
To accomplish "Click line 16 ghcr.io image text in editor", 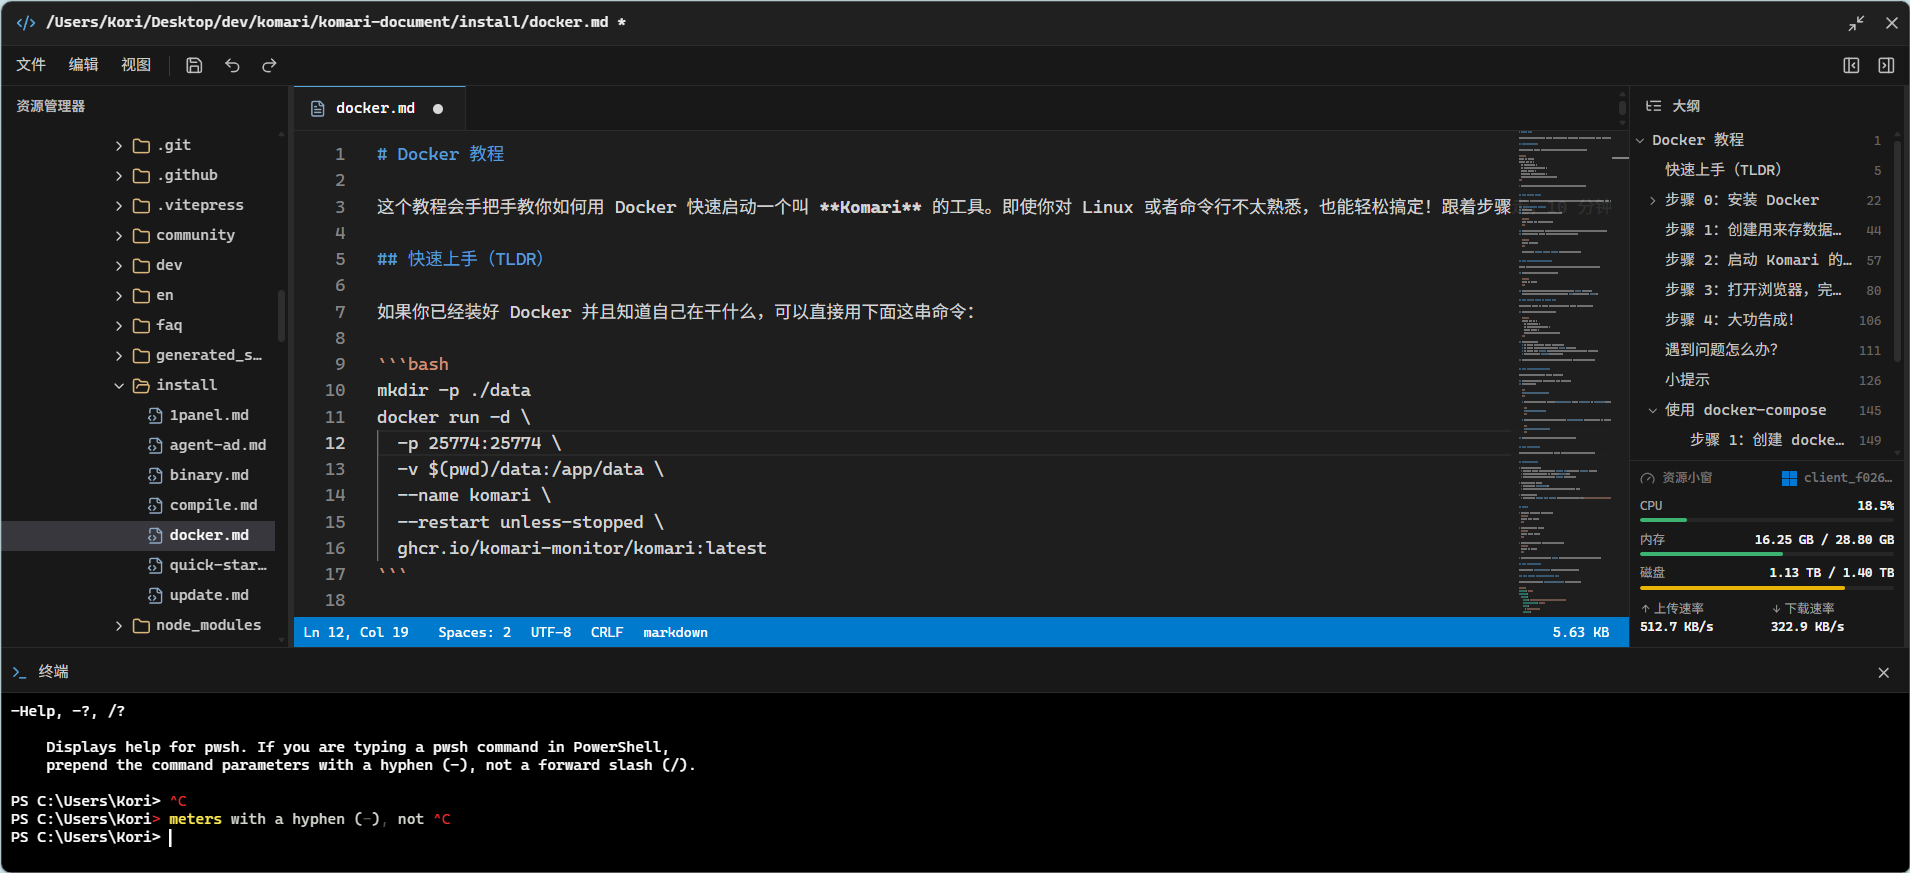I will (x=582, y=548).
